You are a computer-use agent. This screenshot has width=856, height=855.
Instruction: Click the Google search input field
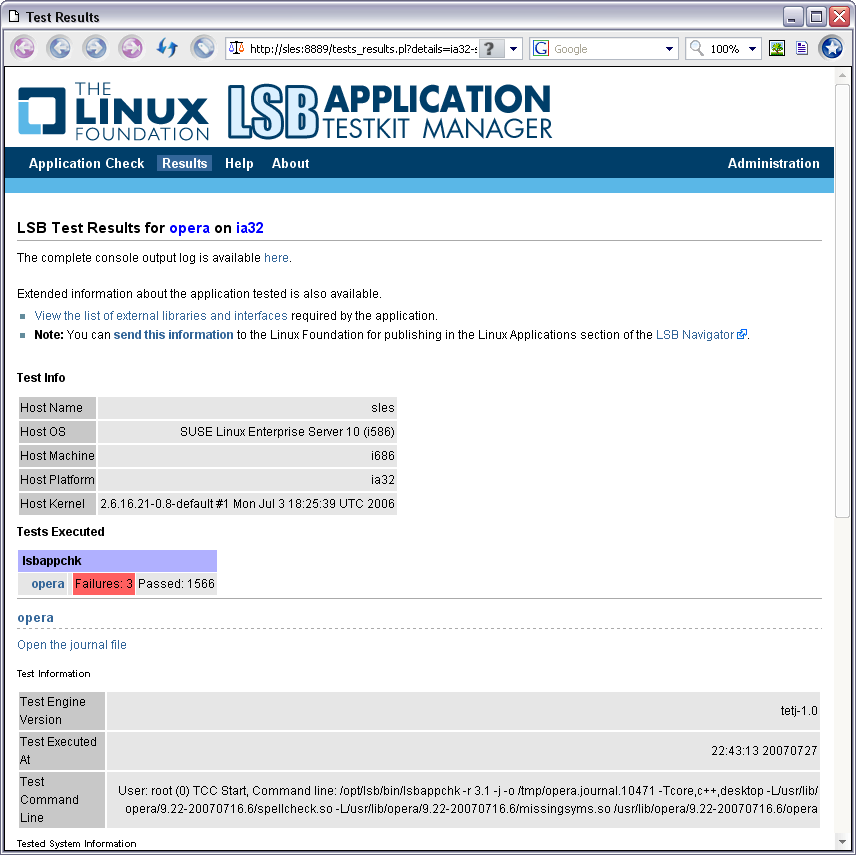[606, 49]
